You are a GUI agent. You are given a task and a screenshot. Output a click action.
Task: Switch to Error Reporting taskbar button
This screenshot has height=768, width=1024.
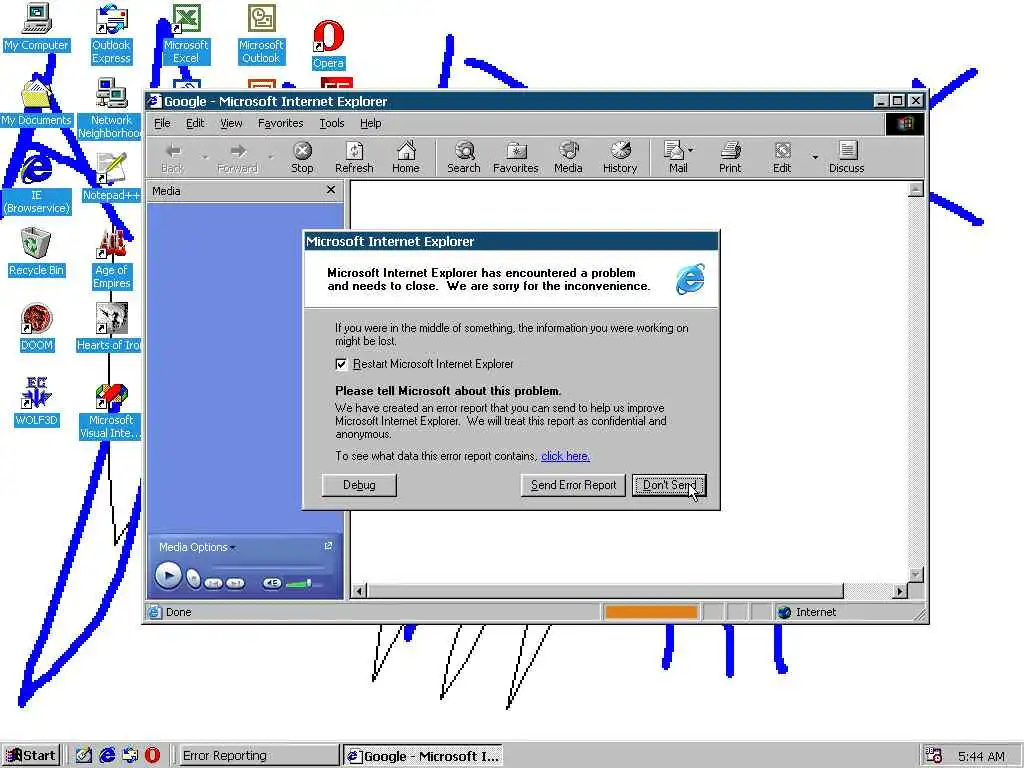click(257, 756)
